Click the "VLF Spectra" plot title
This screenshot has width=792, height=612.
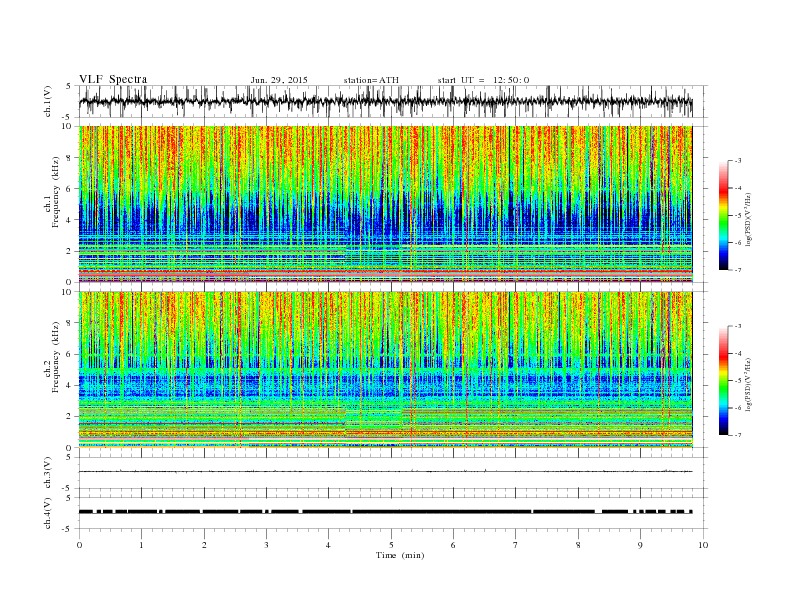tap(113, 79)
